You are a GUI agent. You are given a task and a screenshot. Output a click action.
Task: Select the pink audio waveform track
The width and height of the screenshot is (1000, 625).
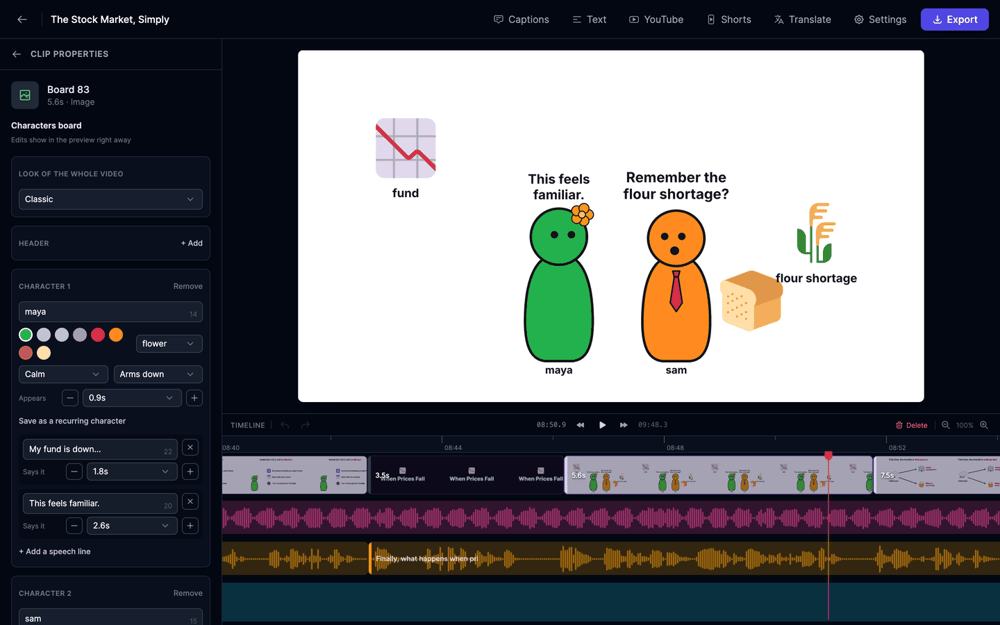tap(611, 517)
